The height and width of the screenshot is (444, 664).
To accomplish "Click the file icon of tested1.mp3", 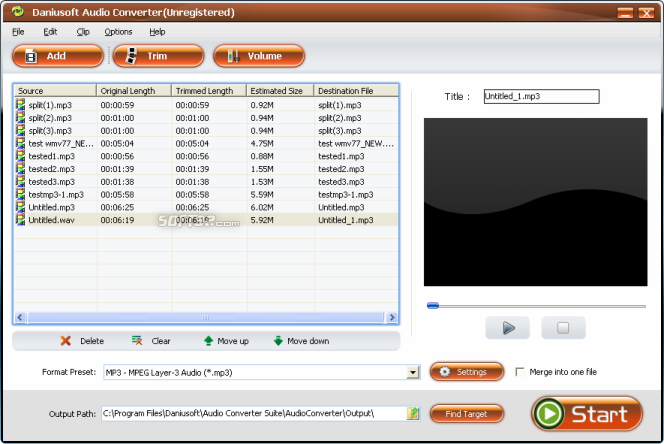I will pyautogui.click(x=20, y=156).
